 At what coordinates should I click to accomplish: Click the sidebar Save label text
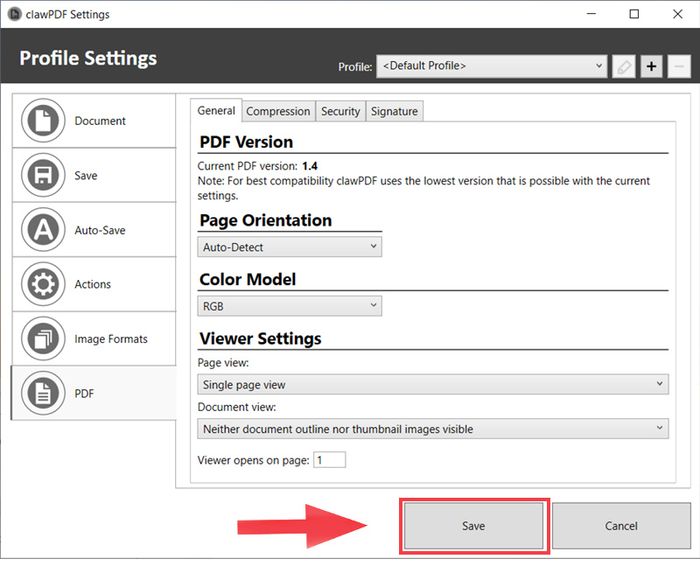86,175
